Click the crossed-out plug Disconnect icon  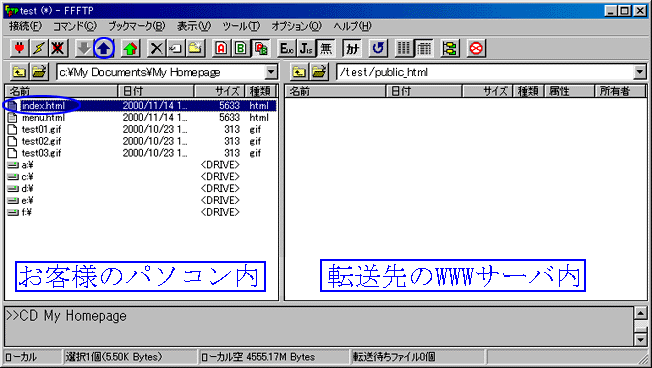pos(58,49)
